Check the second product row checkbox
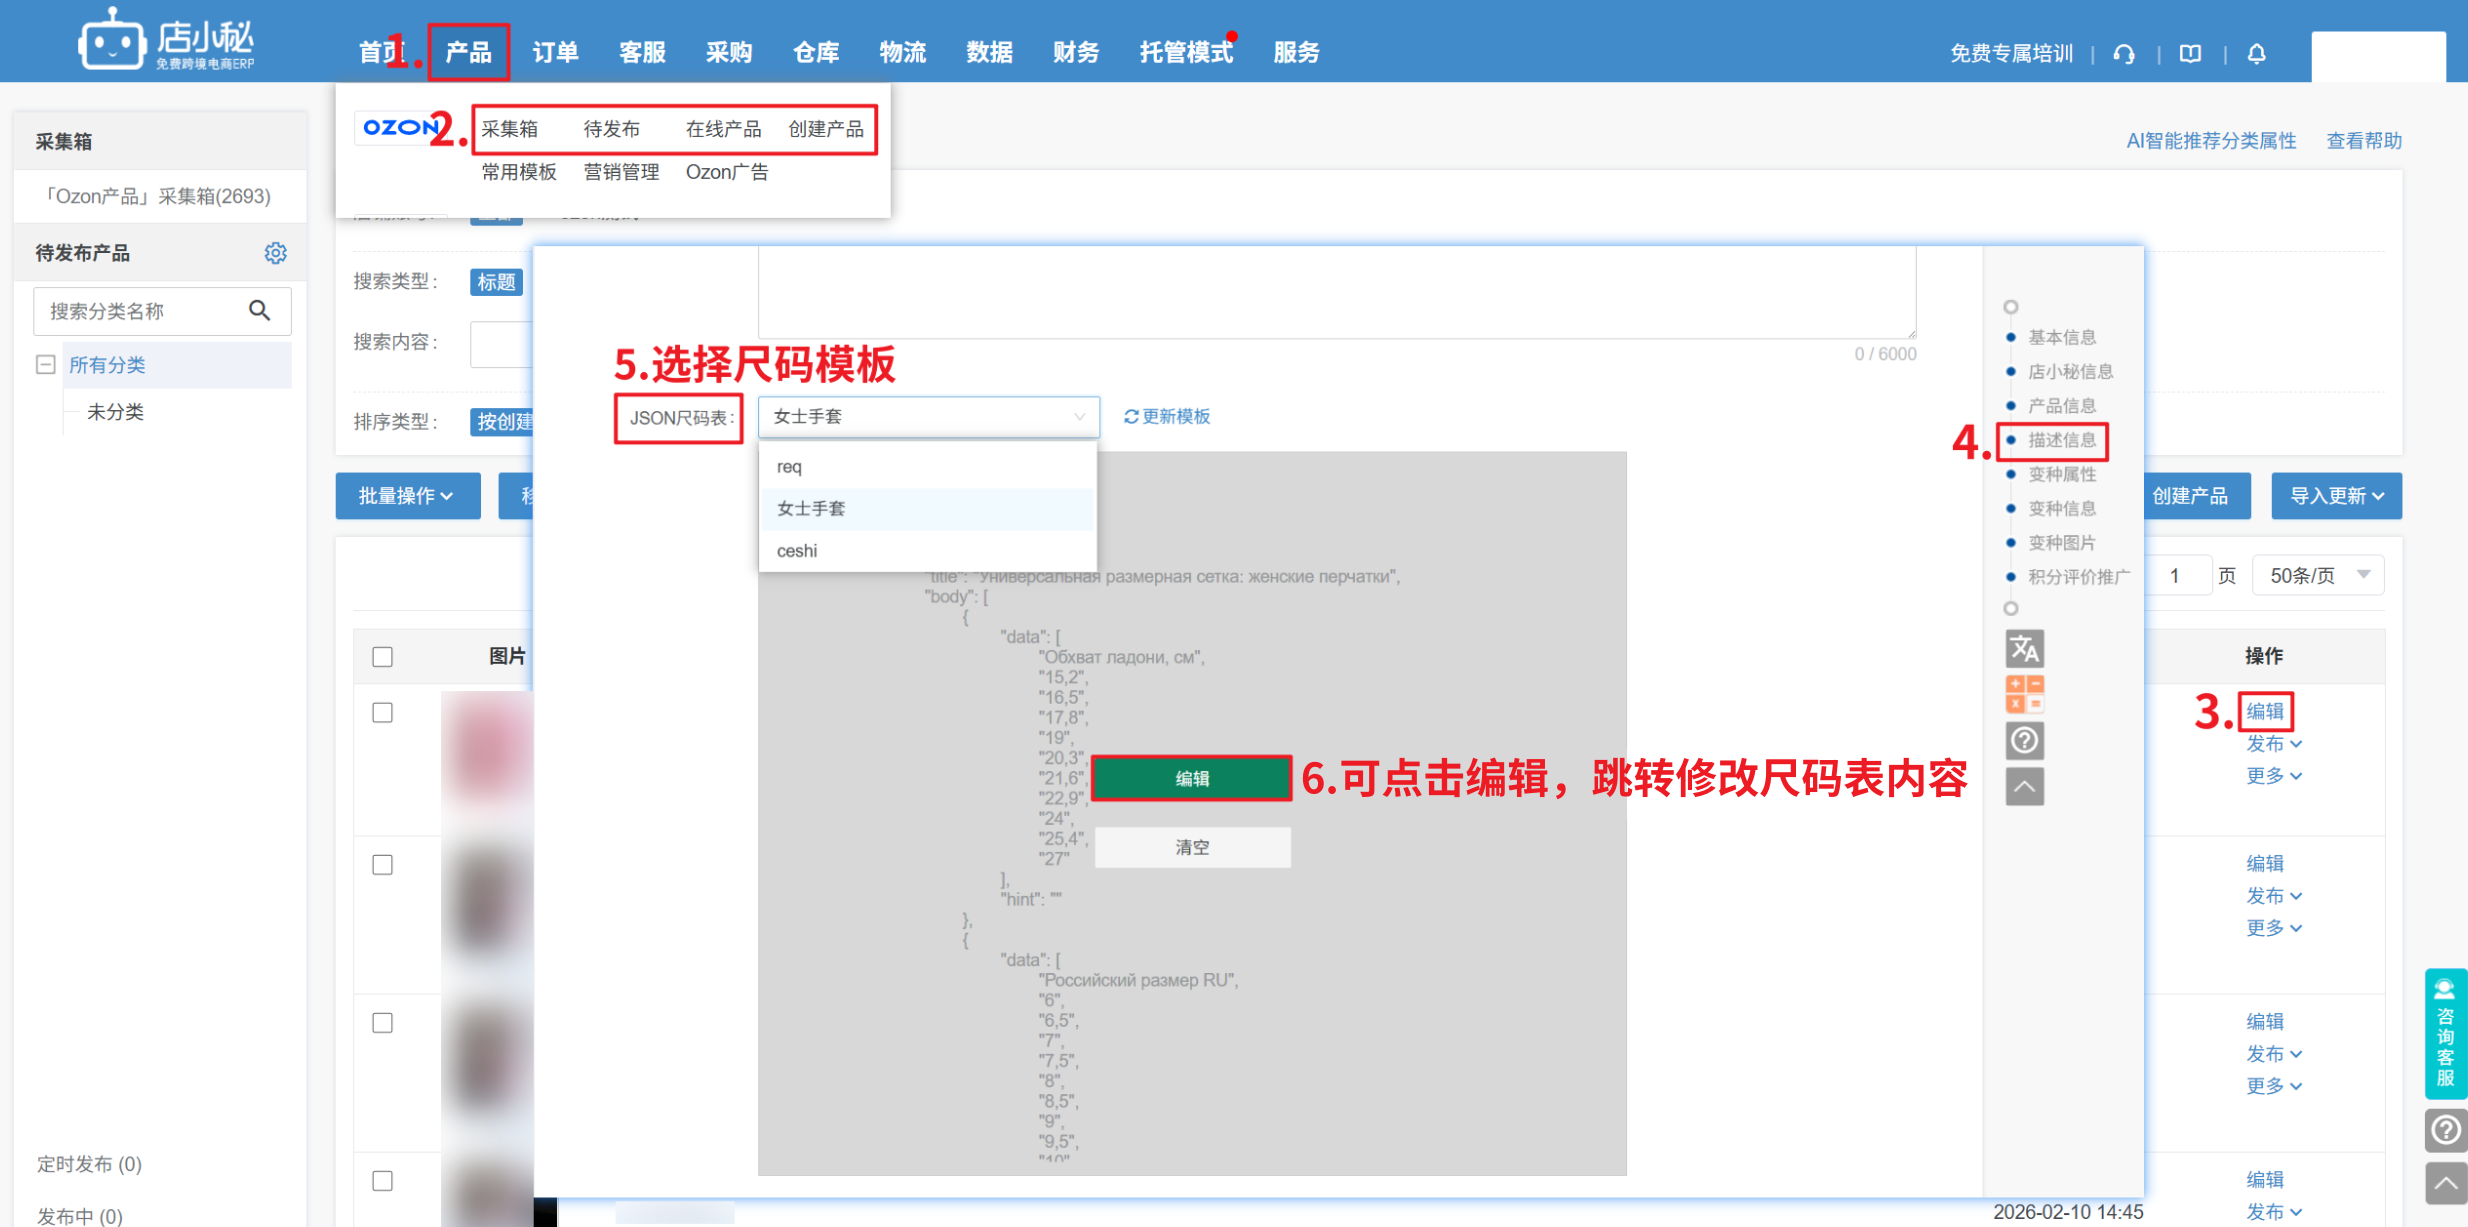 click(382, 865)
